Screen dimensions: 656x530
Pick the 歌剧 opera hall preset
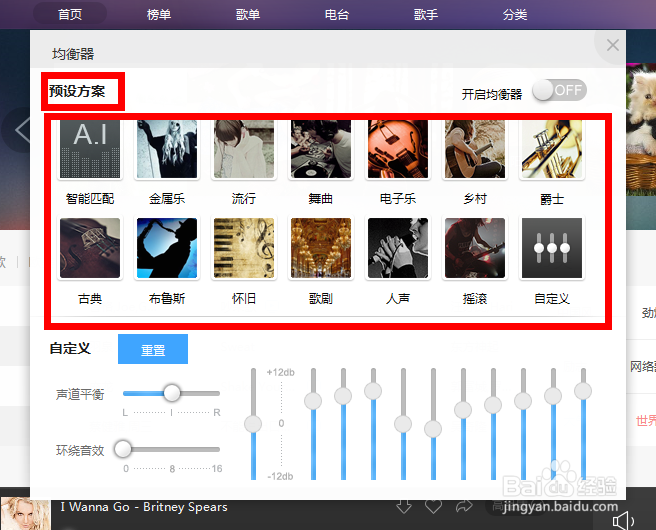tap(321, 248)
